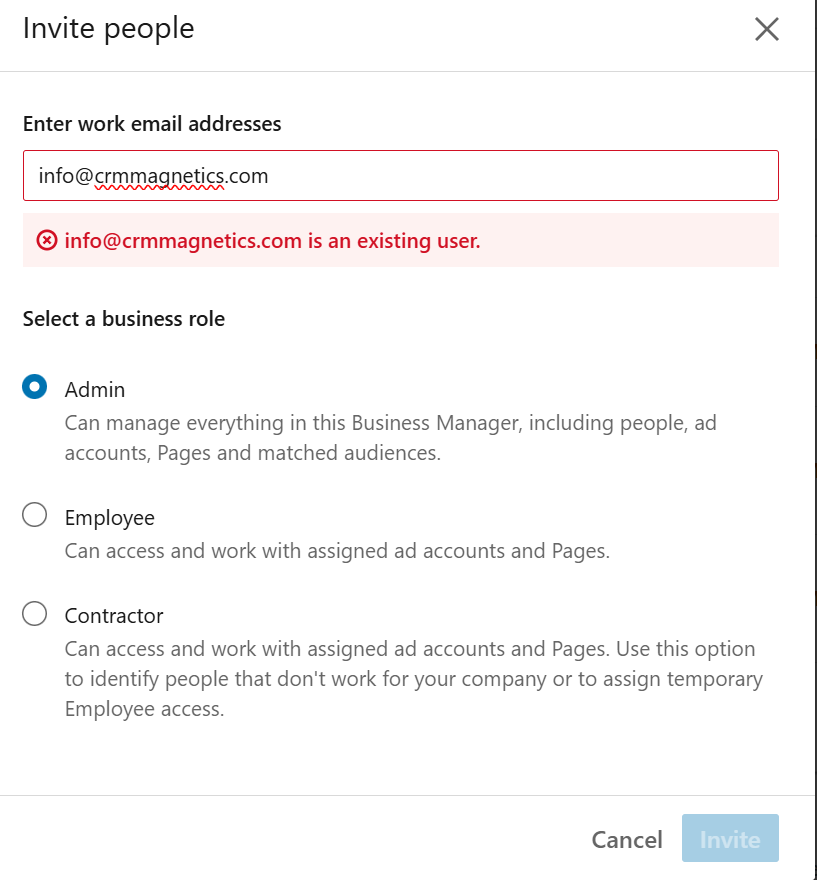This screenshot has height=880, width=817.
Task: Click the 'Enter work email addresses' label
Action: [x=152, y=124]
